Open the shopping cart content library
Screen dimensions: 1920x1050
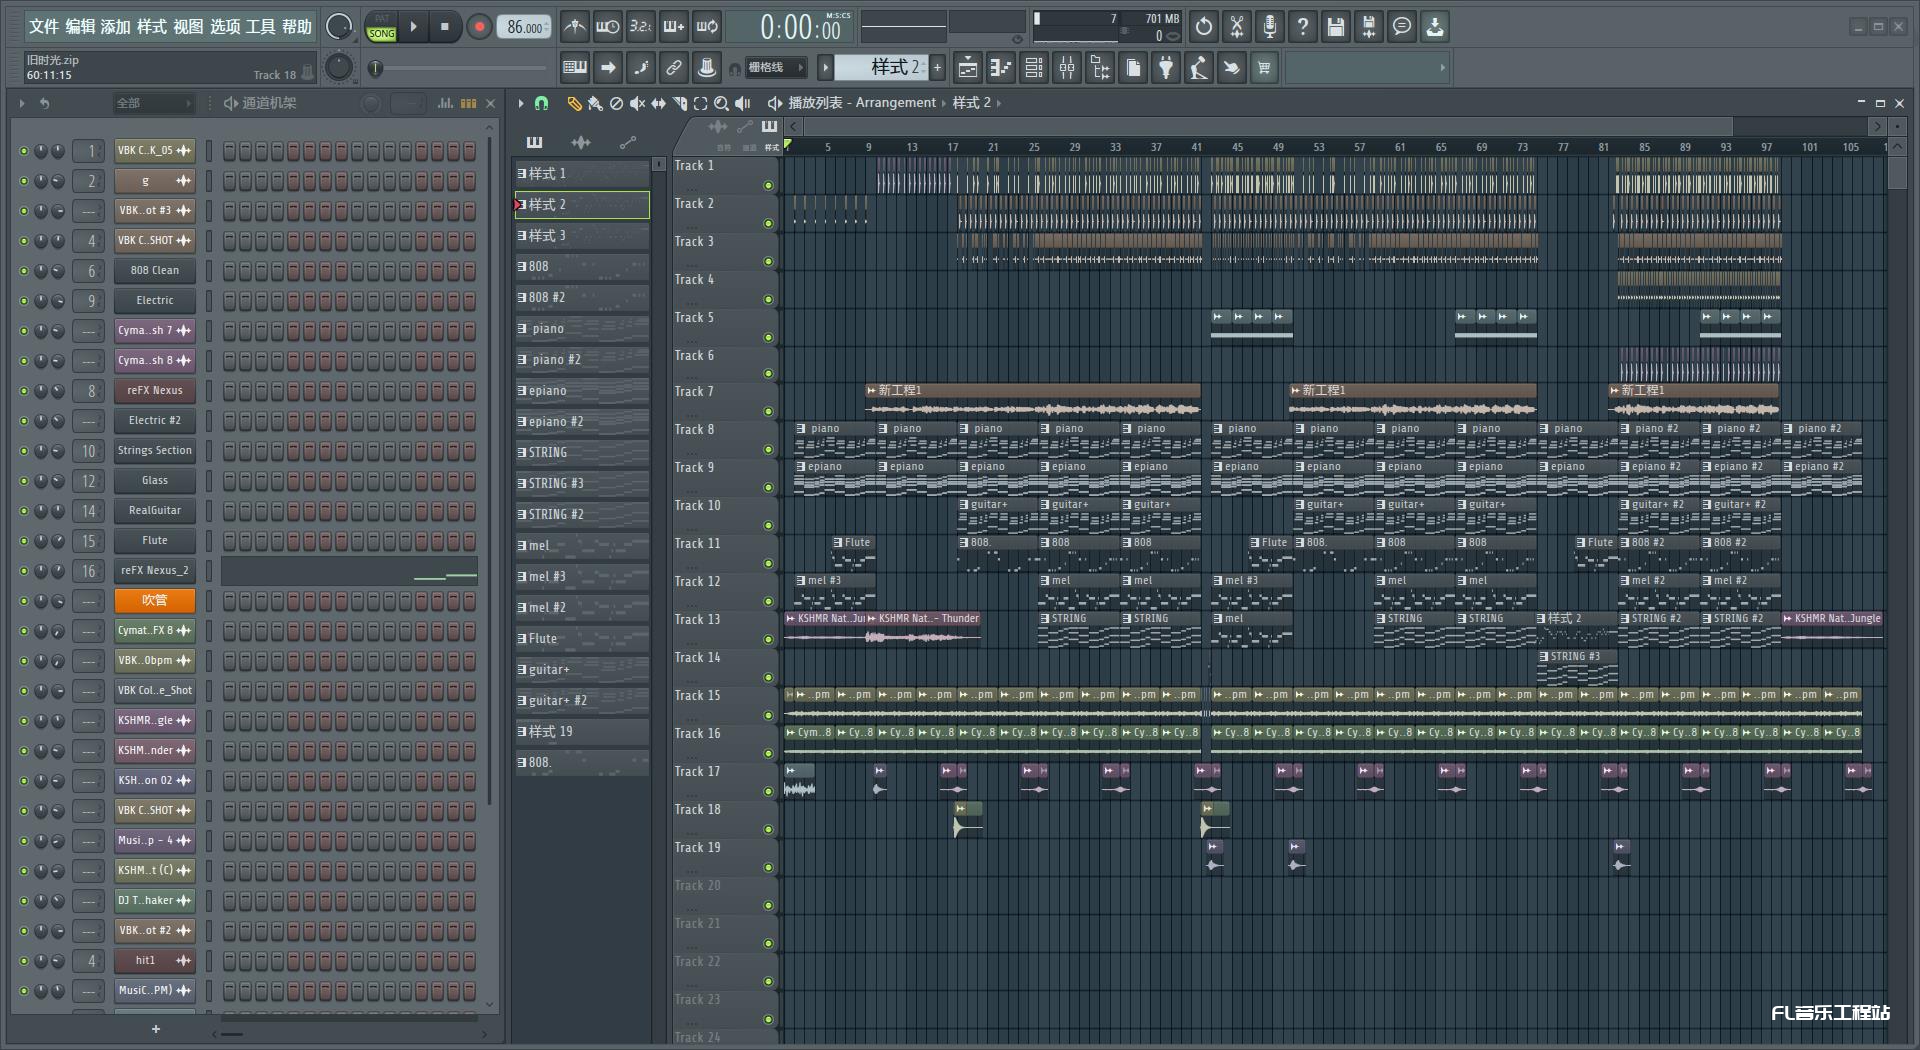coord(1265,68)
